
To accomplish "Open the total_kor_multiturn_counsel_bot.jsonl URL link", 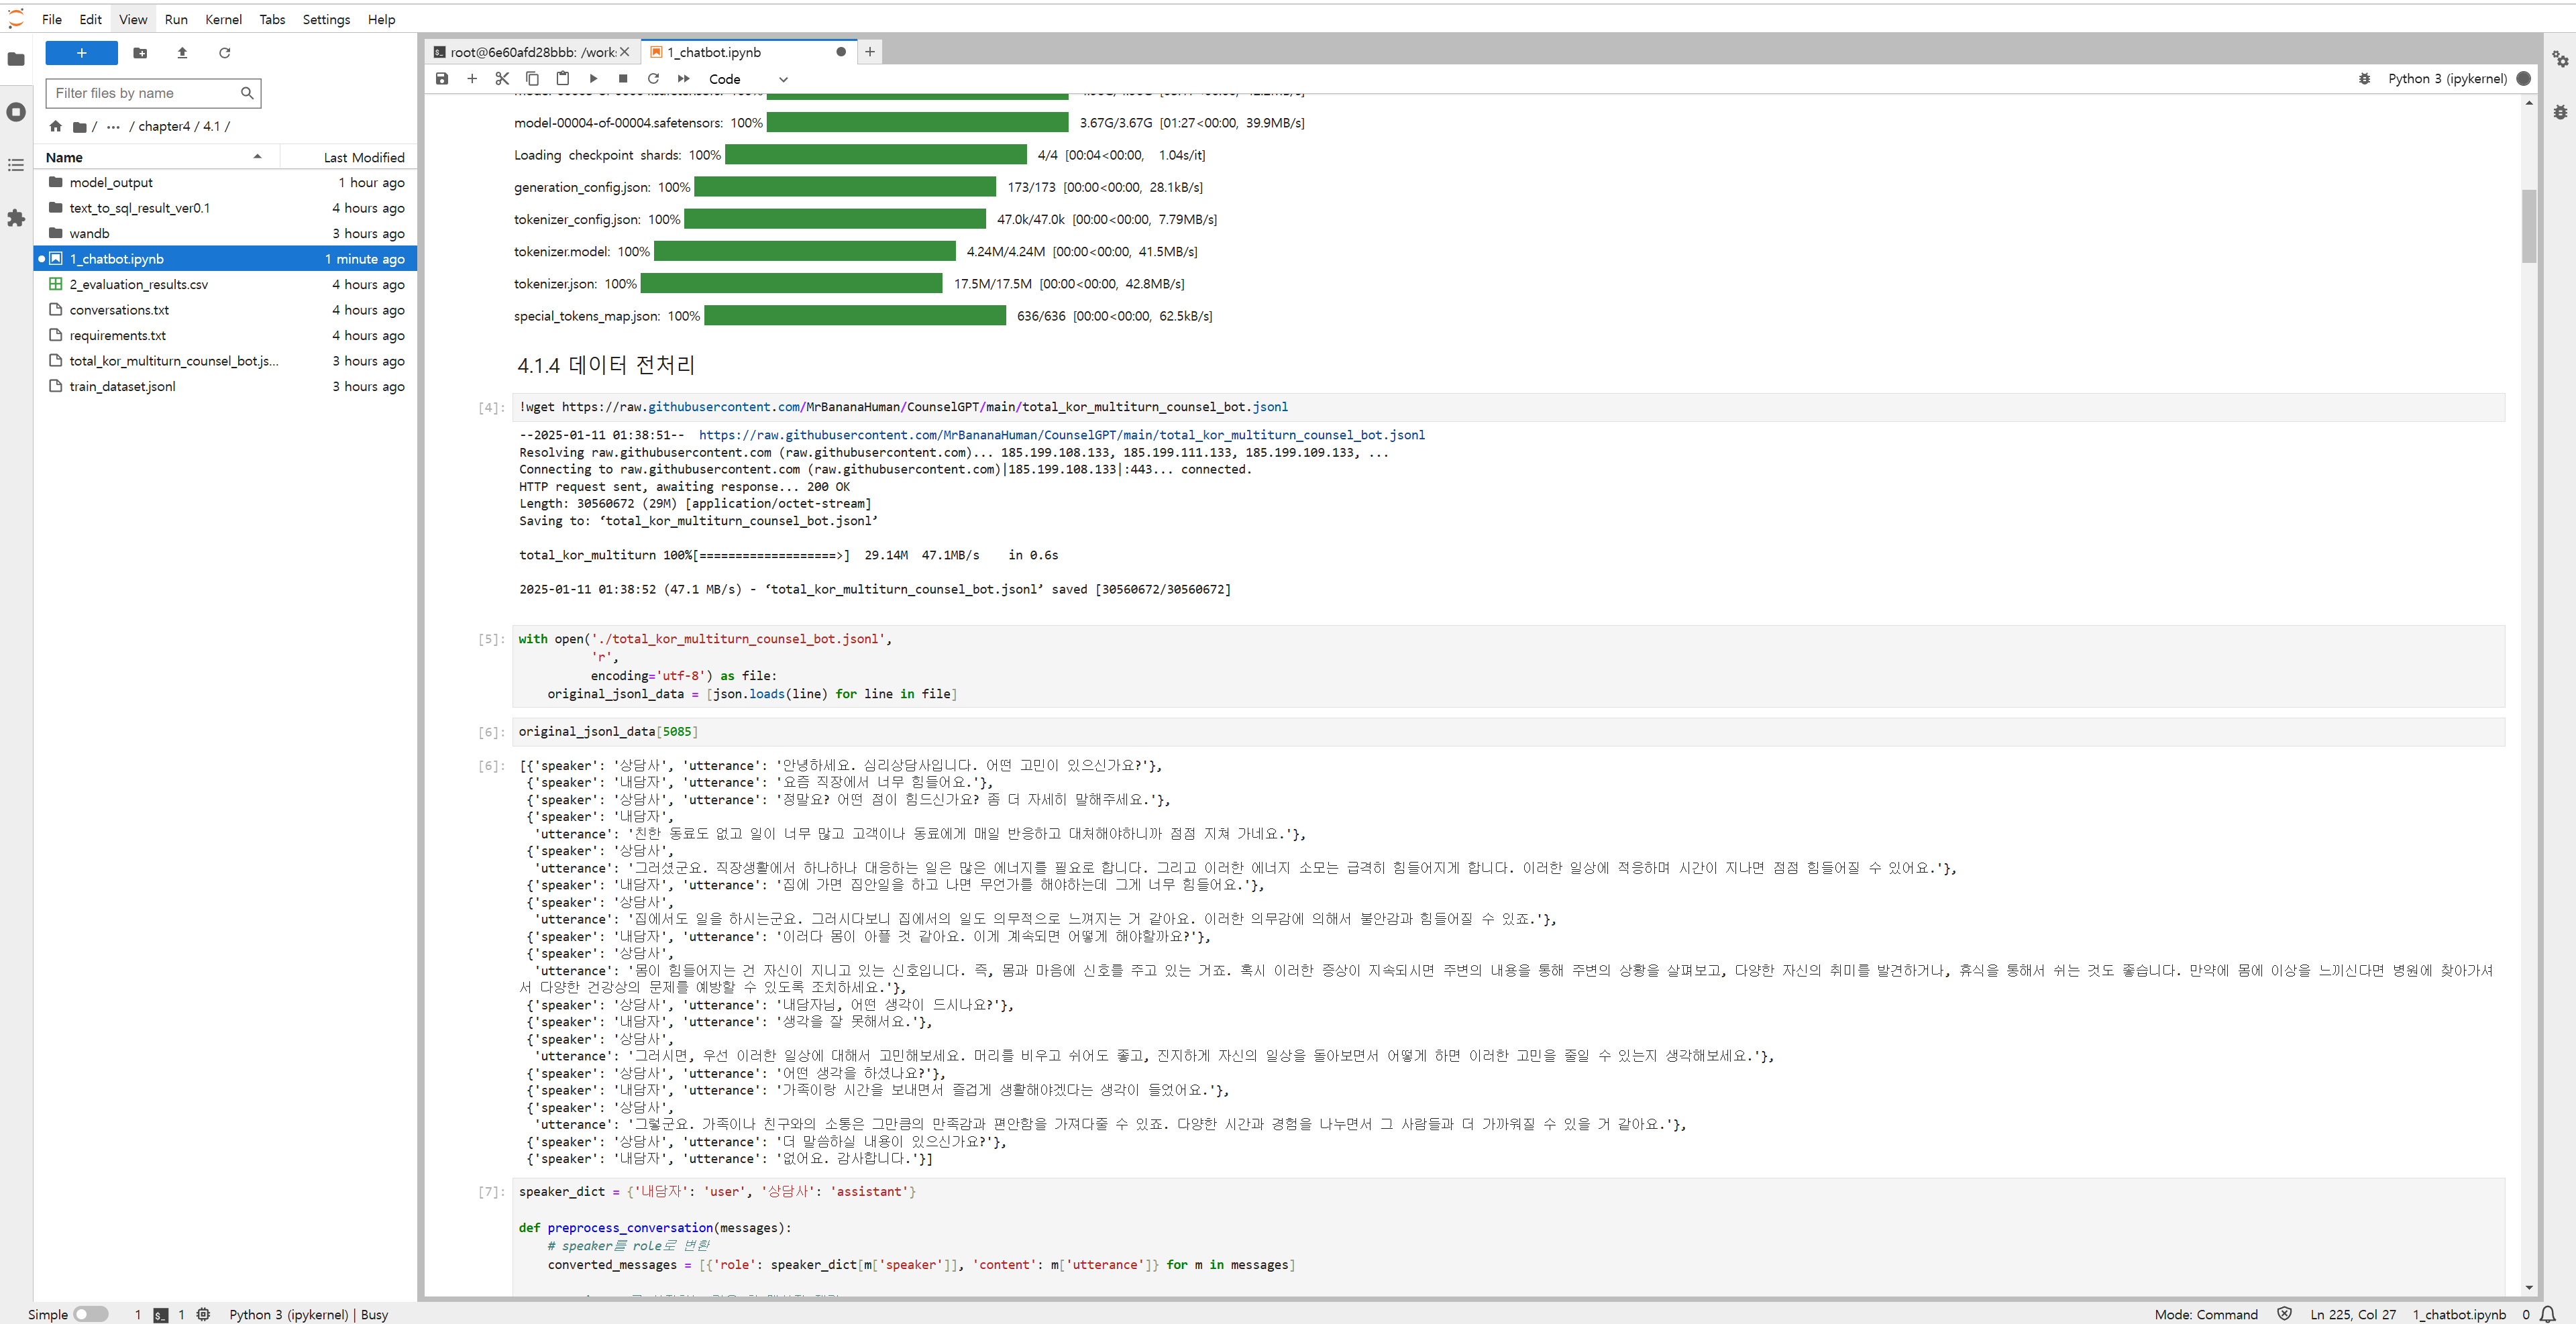I will click(1061, 435).
